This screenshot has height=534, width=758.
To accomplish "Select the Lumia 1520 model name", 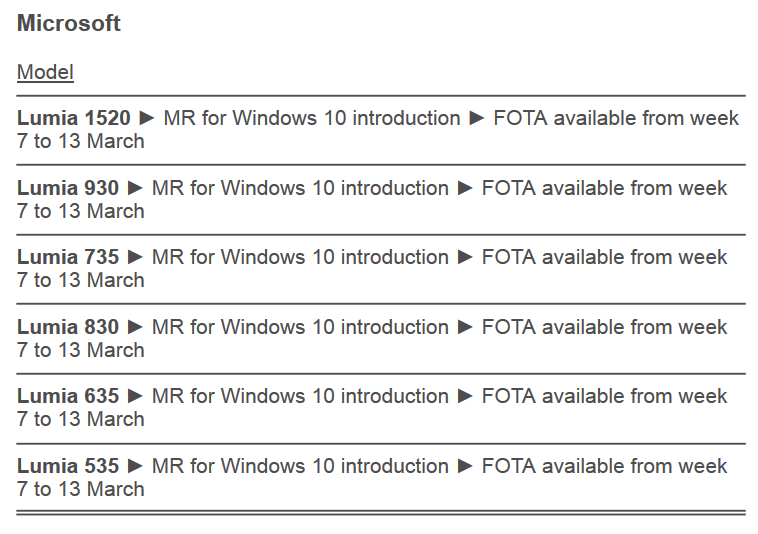I will click(x=73, y=118).
